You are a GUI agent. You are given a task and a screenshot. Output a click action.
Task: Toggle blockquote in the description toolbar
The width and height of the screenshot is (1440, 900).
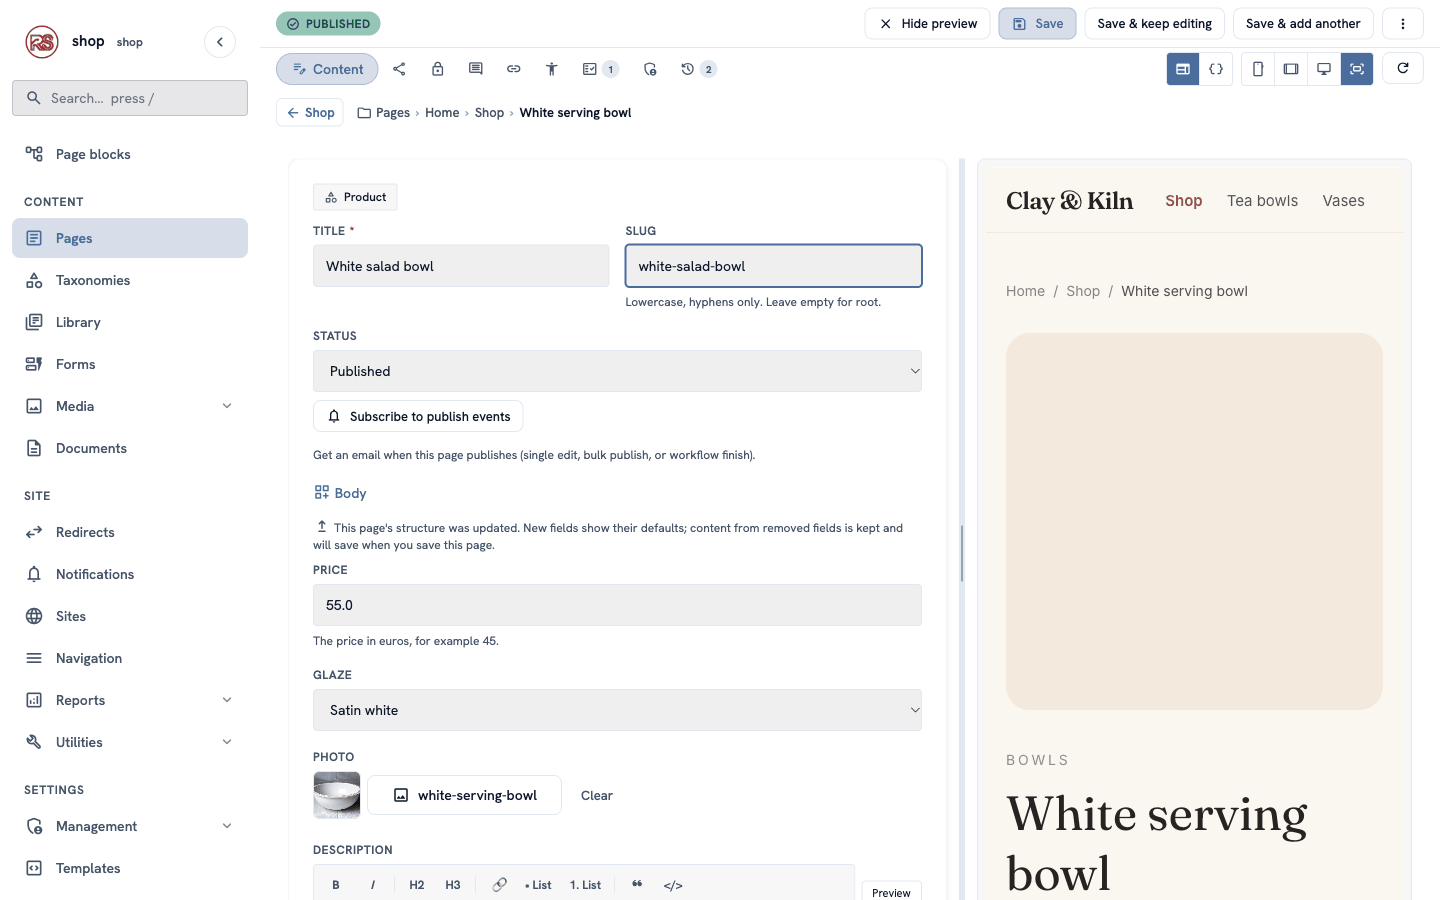[x=637, y=885]
